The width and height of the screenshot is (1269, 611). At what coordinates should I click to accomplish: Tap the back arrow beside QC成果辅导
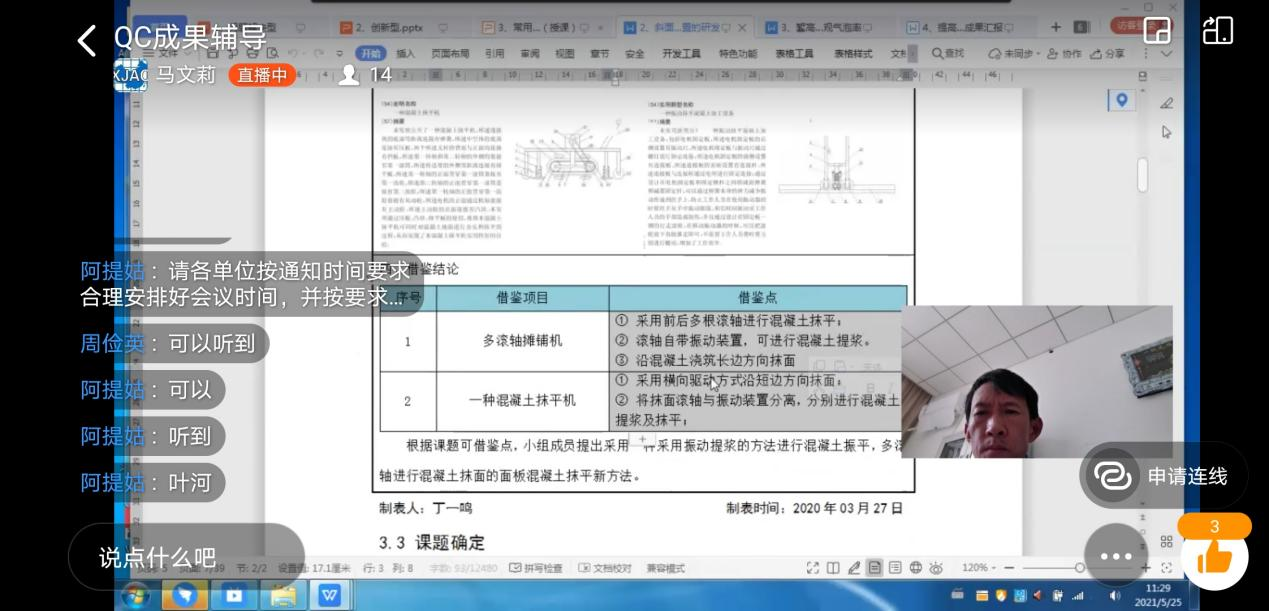point(87,41)
